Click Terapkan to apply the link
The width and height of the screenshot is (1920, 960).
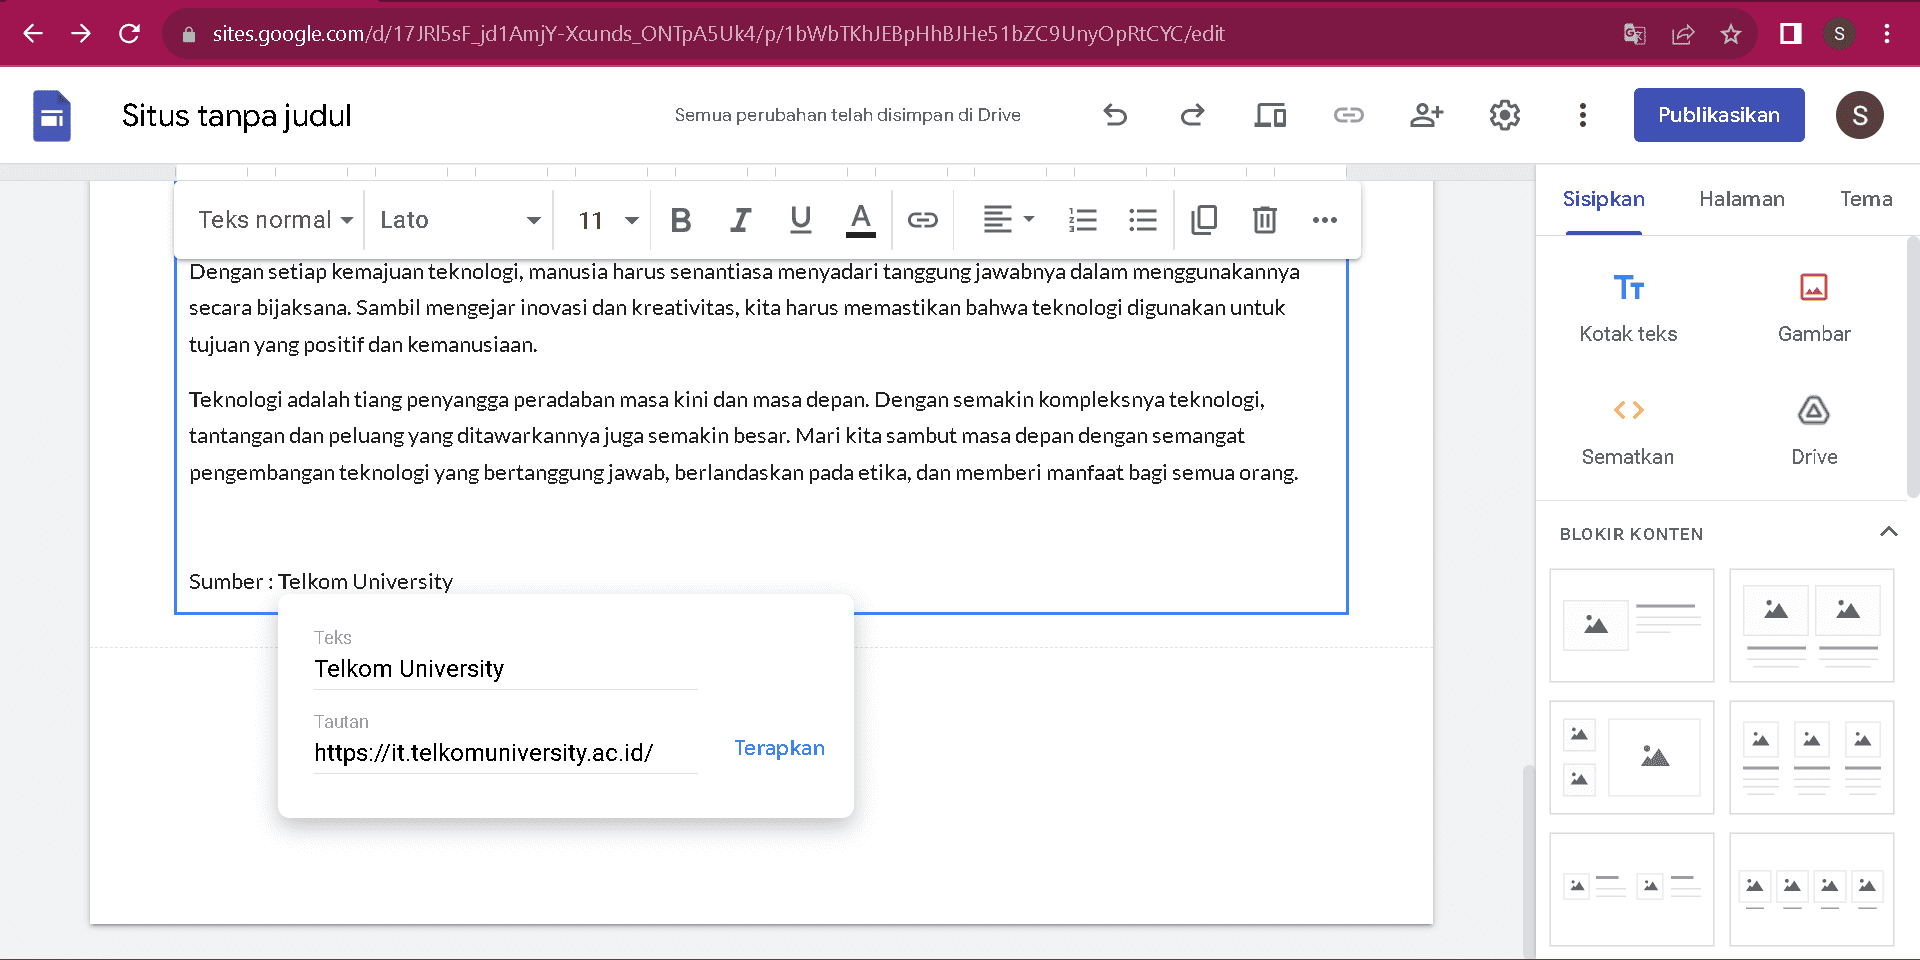(x=779, y=748)
